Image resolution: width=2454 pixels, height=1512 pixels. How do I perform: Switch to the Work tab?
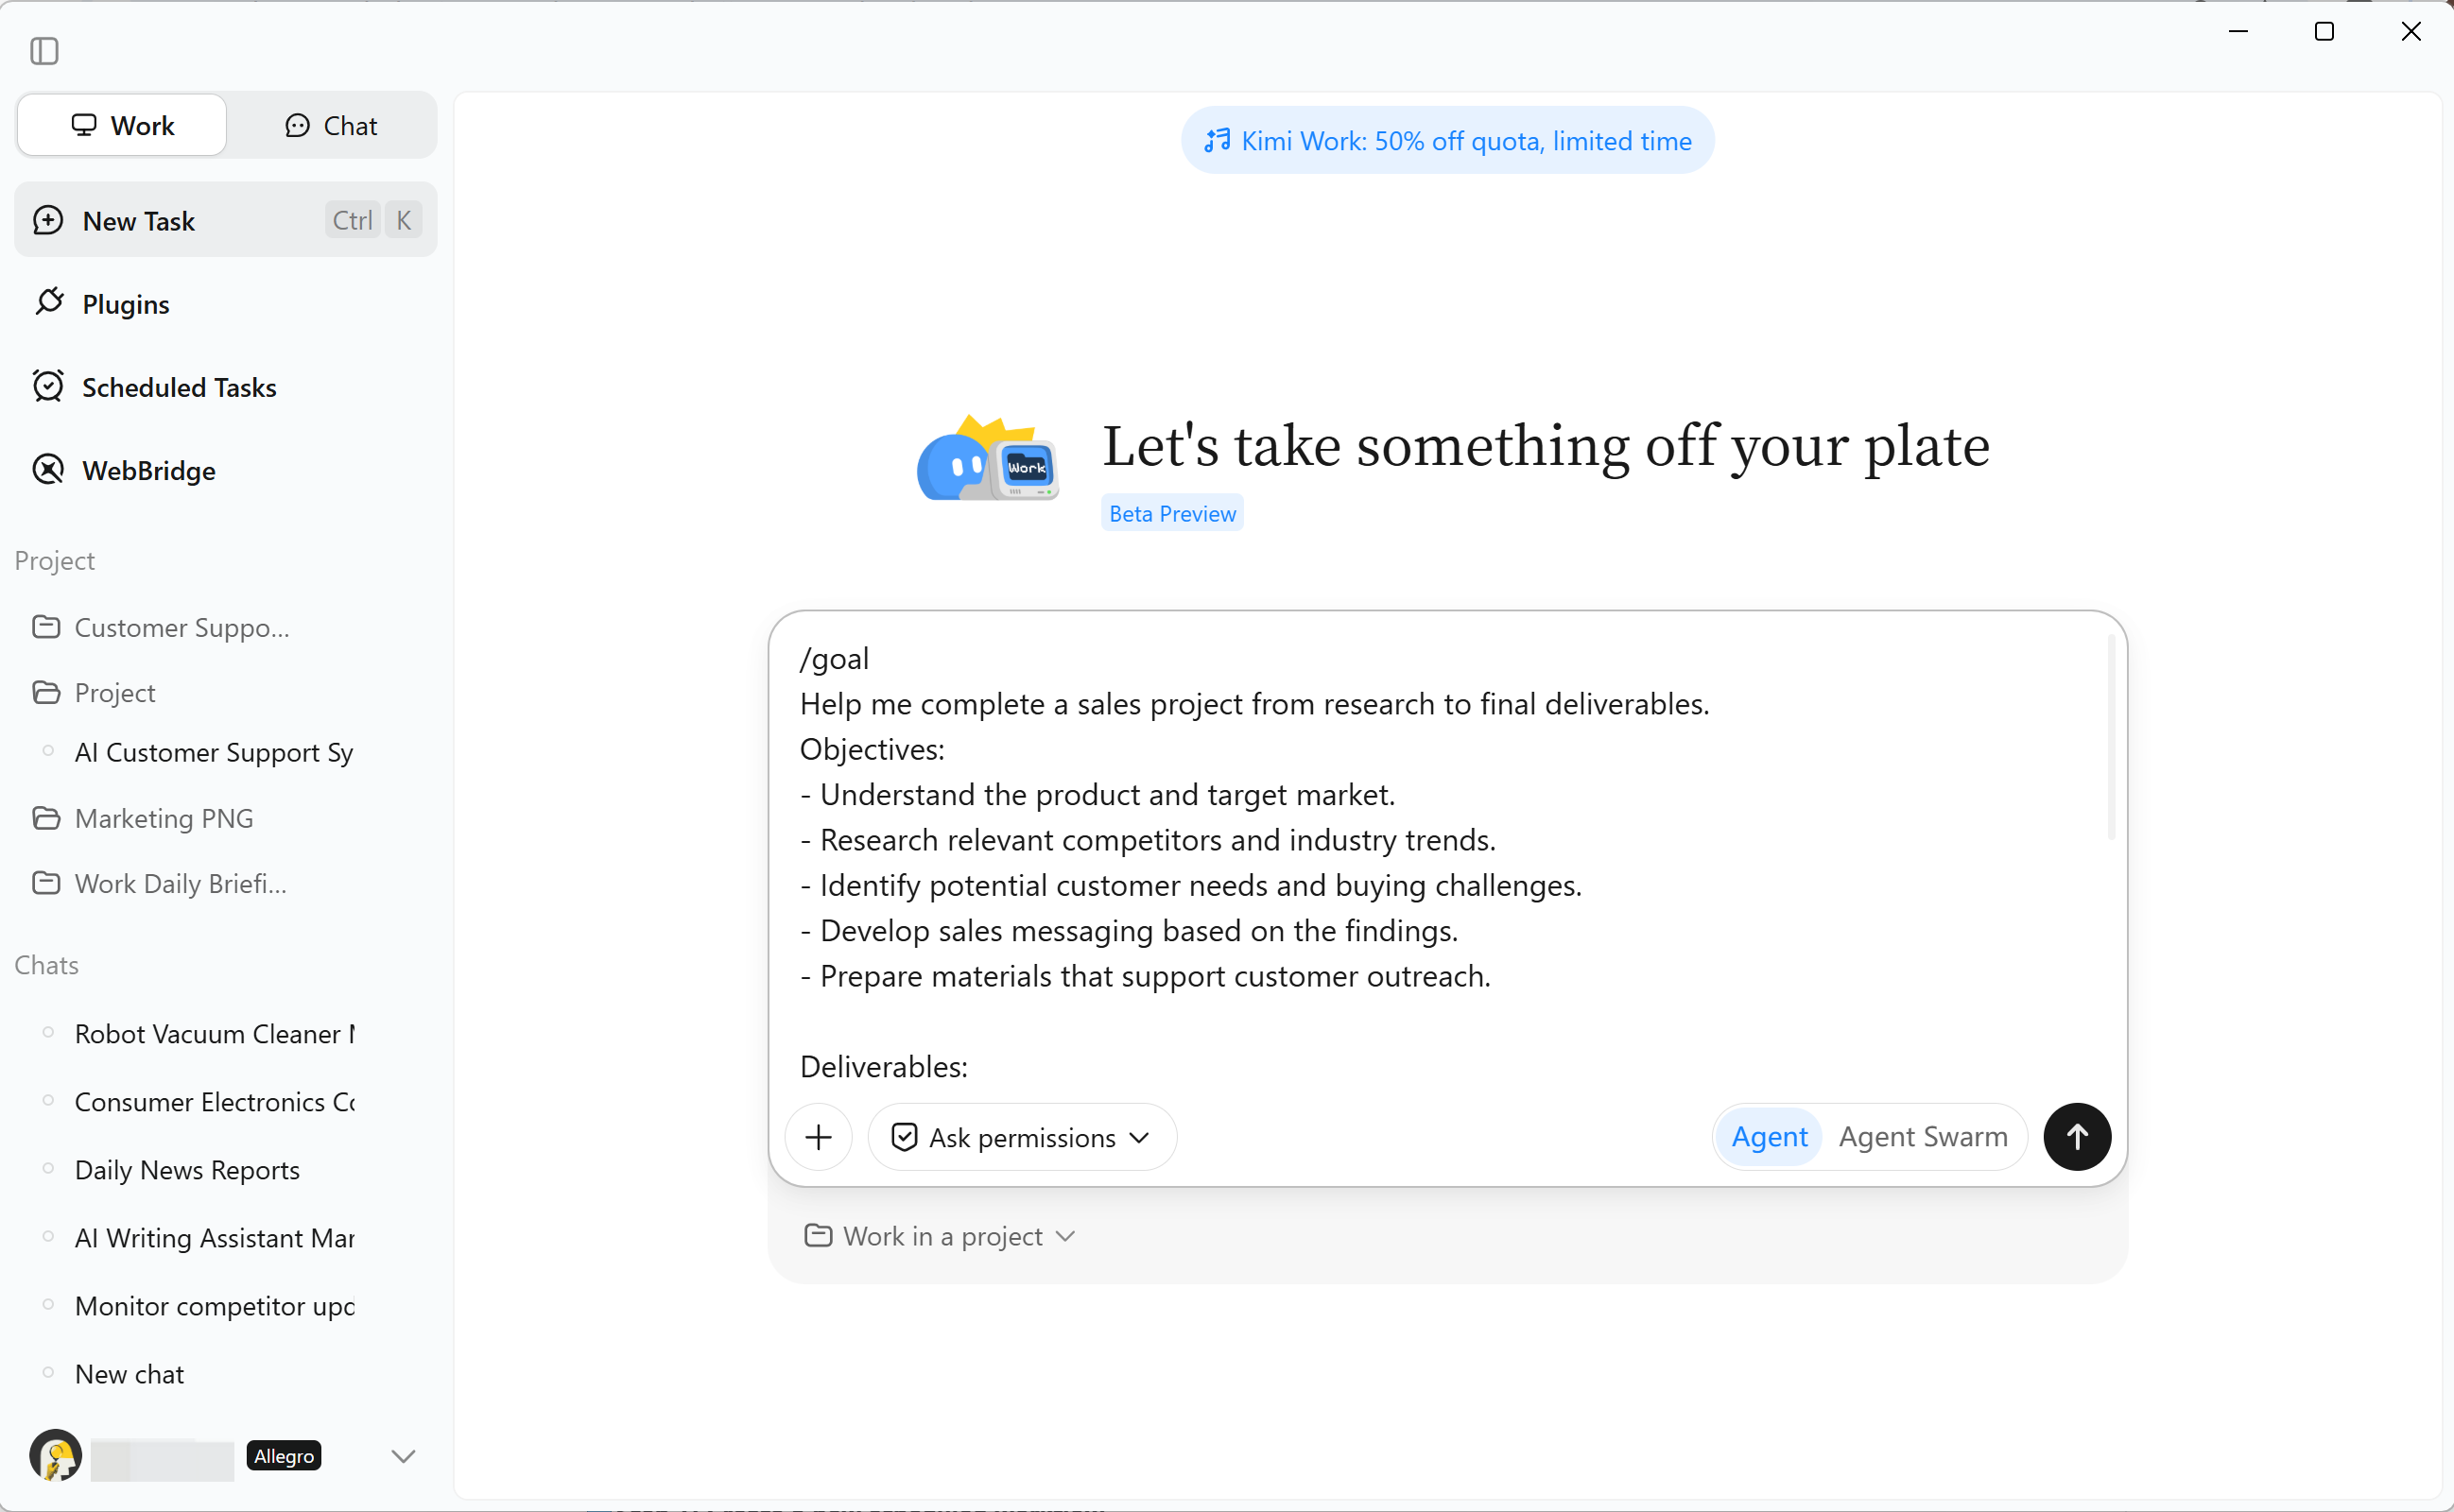[x=122, y=125]
